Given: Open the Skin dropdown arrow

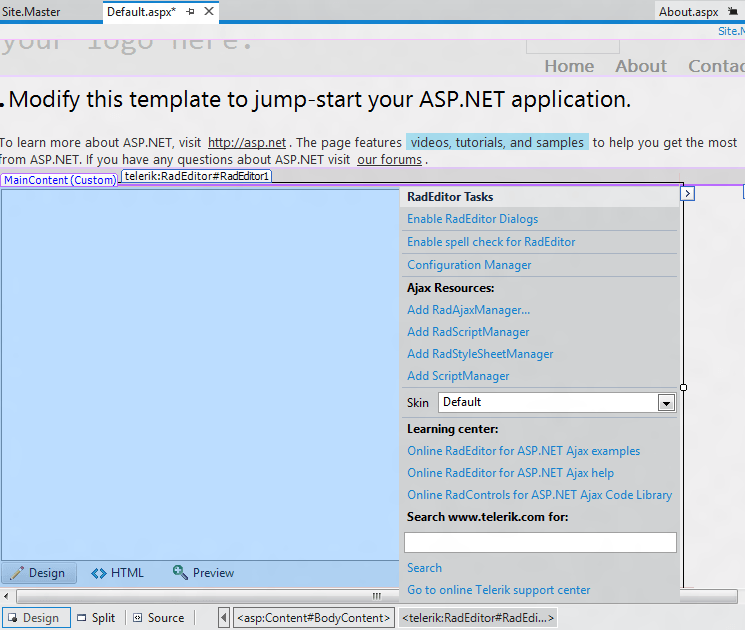Looking at the screenshot, I should [666, 403].
